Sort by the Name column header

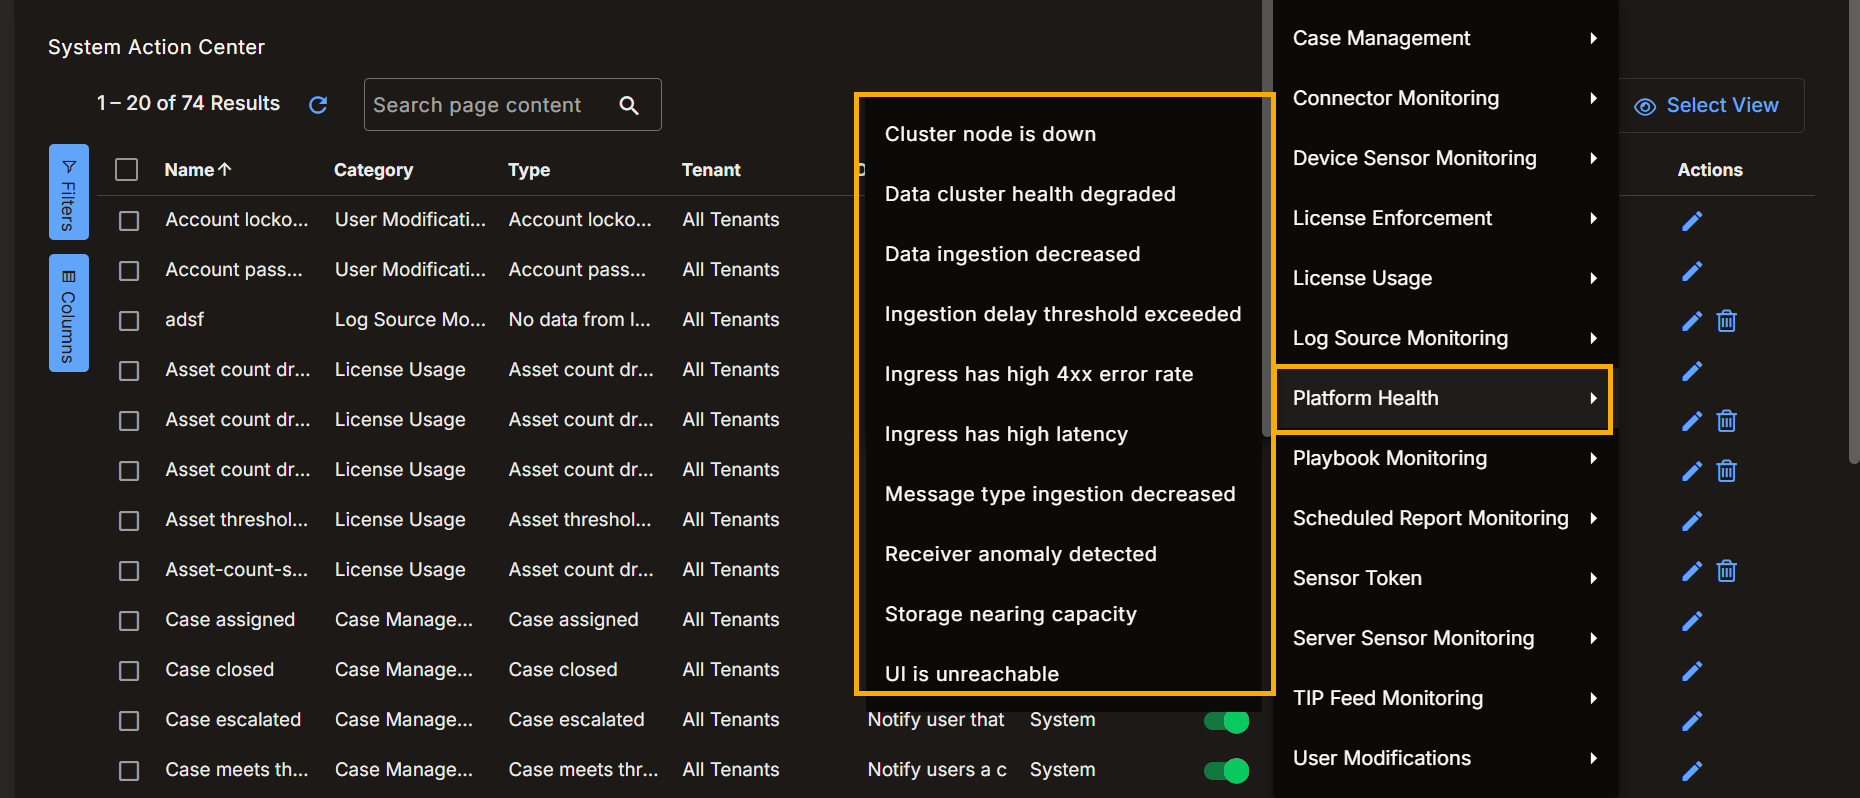198,170
